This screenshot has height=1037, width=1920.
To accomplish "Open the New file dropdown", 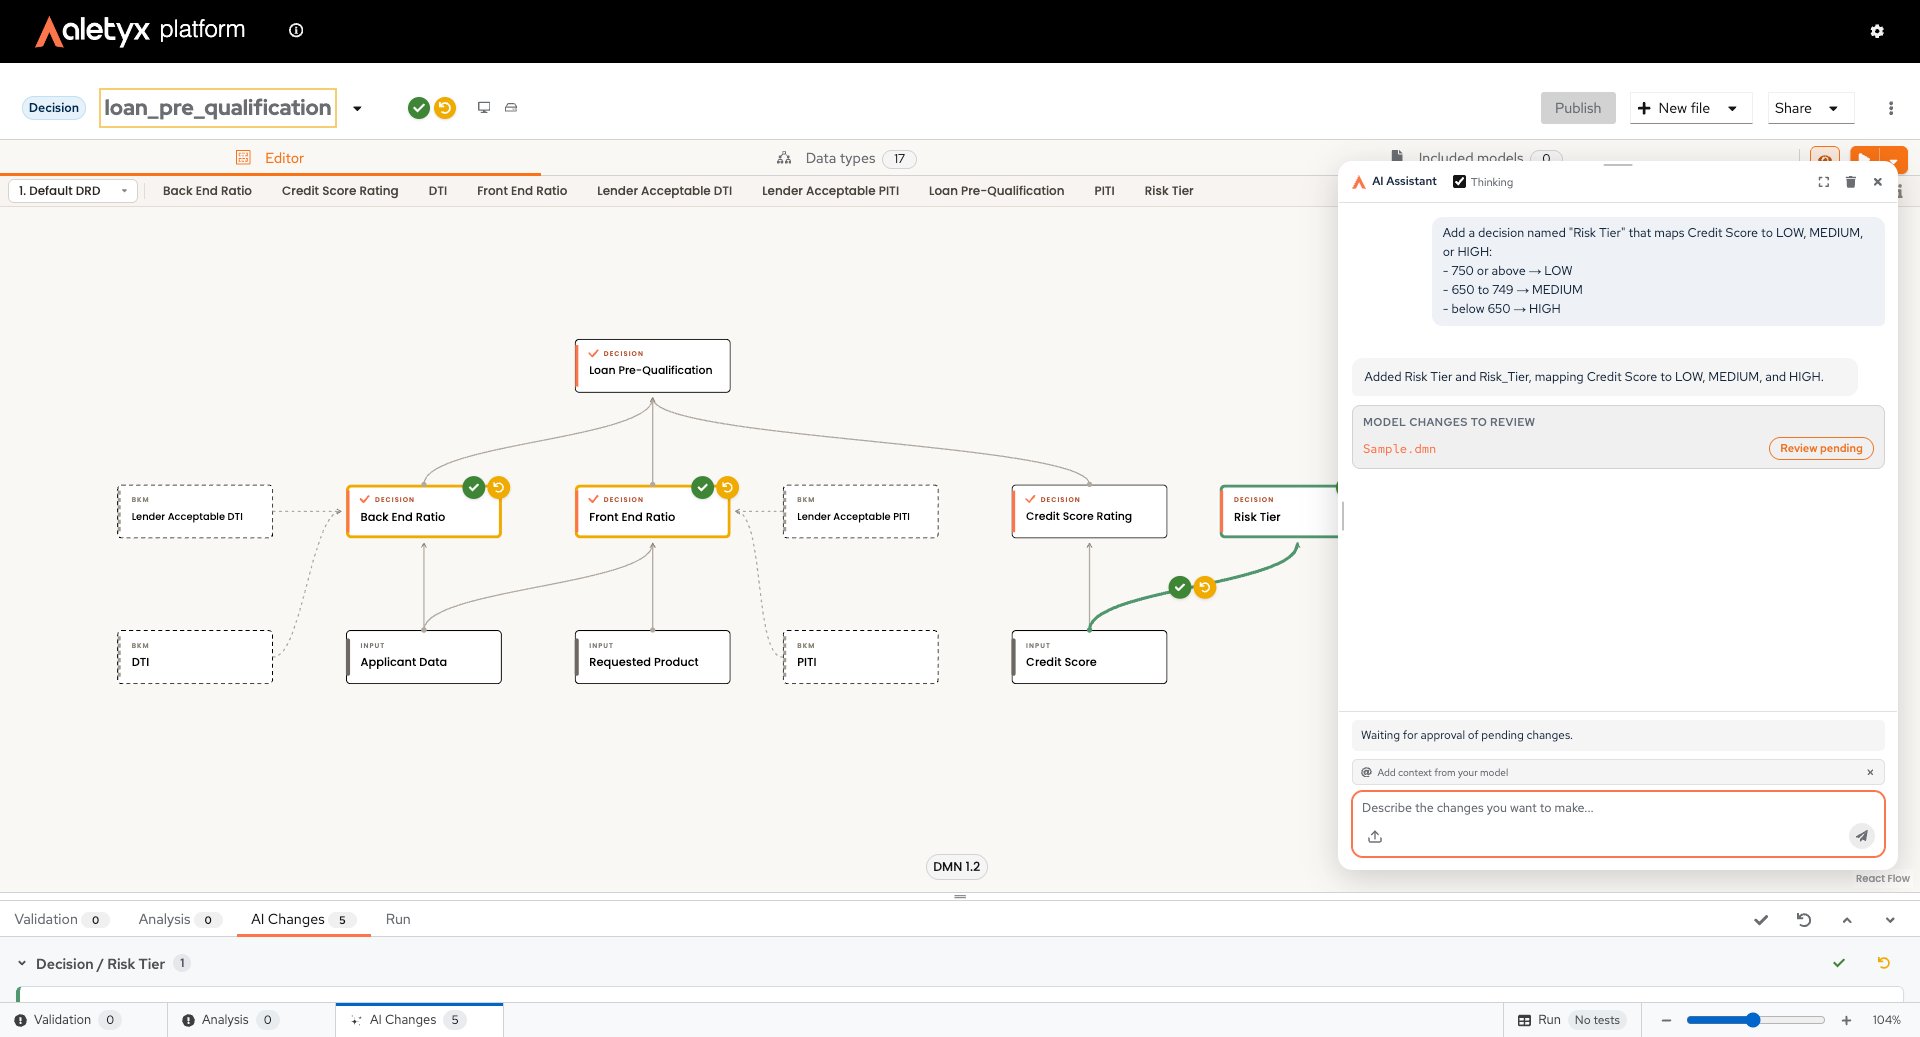I will pos(1732,108).
